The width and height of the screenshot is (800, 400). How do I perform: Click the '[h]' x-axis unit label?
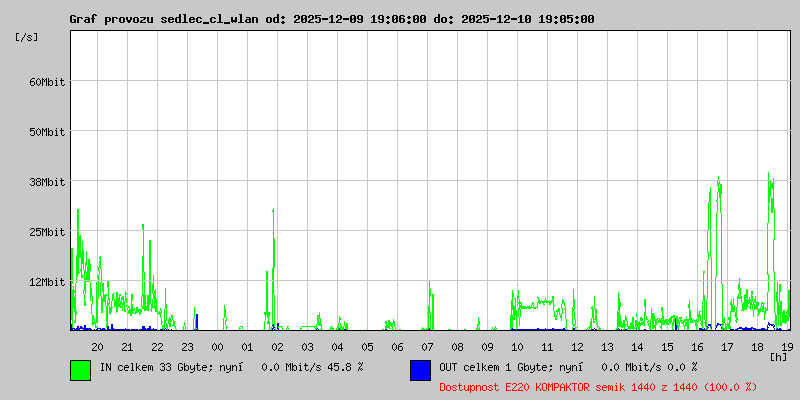coord(779,356)
